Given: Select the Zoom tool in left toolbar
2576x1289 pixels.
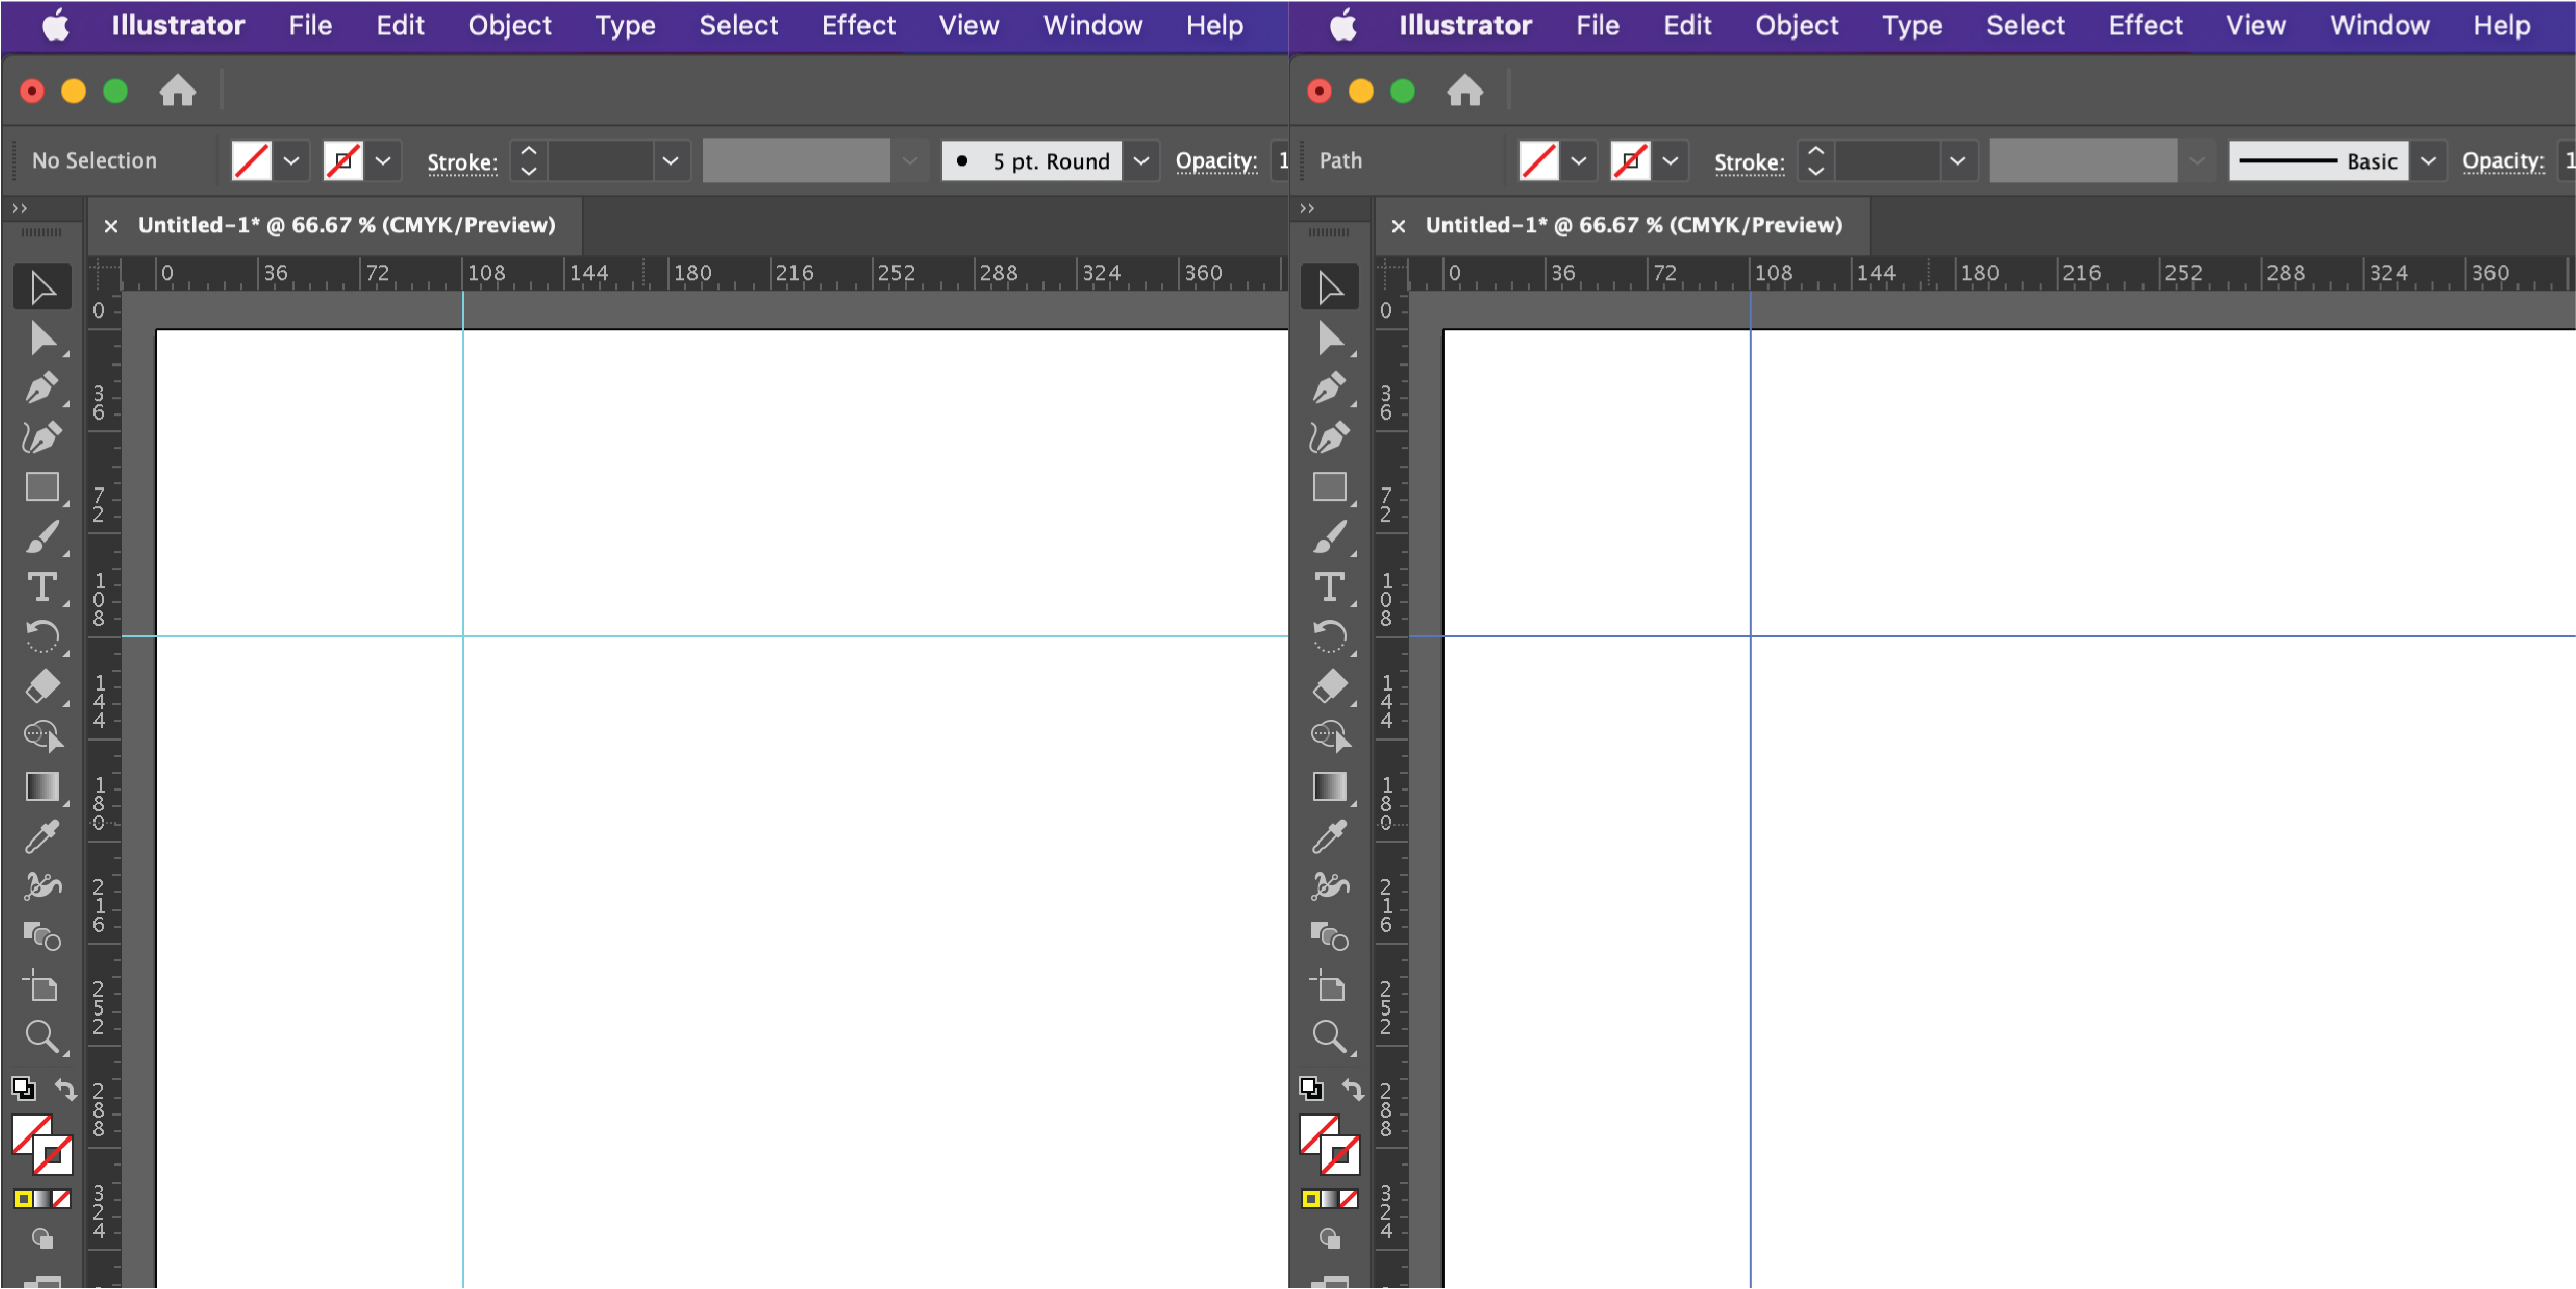Looking at the screenshot, I should [x=41, y=1037].
